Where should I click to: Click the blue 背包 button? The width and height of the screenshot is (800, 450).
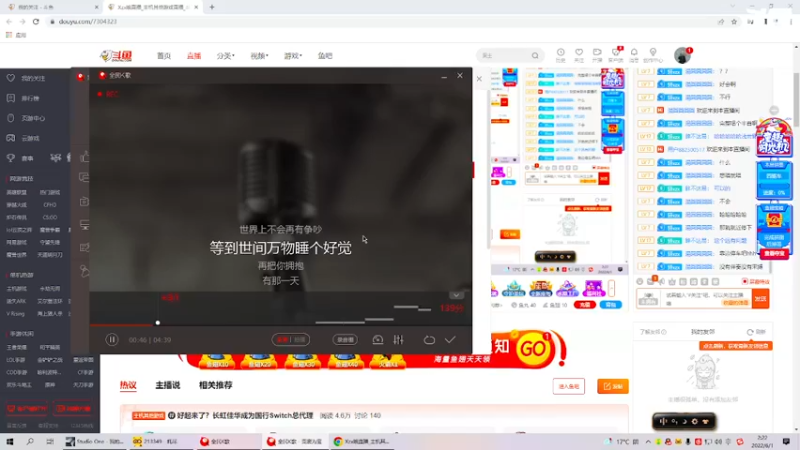(610, 305)
